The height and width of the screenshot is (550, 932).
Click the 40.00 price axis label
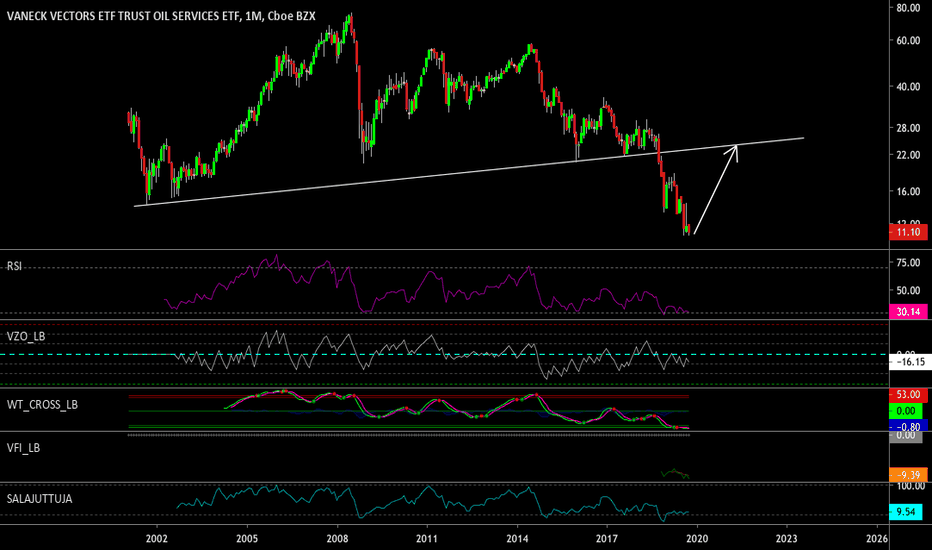(x=908, y=87)
